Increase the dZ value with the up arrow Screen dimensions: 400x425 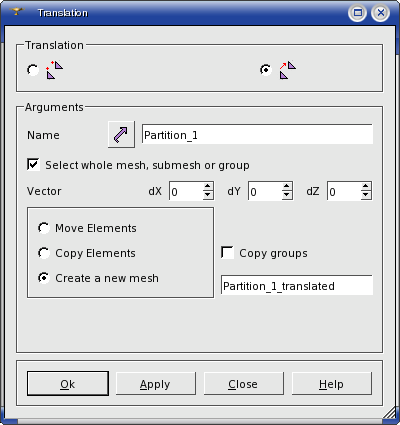tap(366, 186)
